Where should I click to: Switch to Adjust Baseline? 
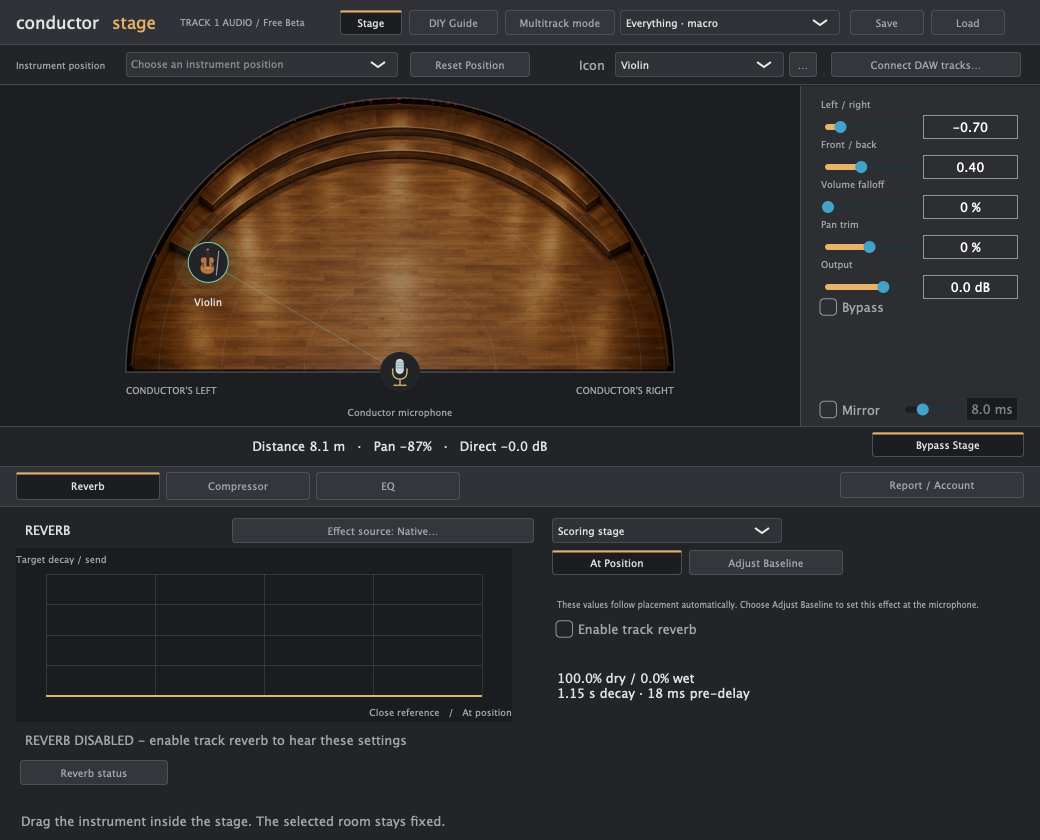765,563
